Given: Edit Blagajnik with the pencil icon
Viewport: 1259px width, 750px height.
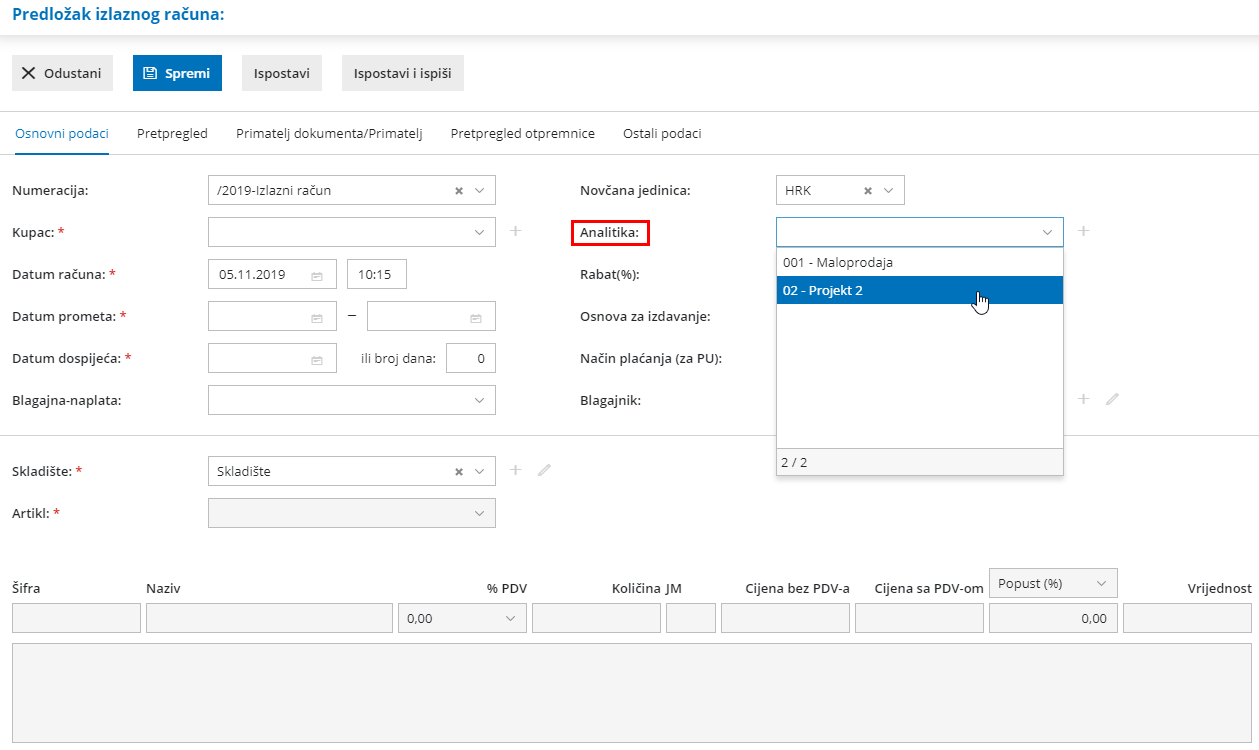Looking at the screenshot, I should click(1112, 399).
